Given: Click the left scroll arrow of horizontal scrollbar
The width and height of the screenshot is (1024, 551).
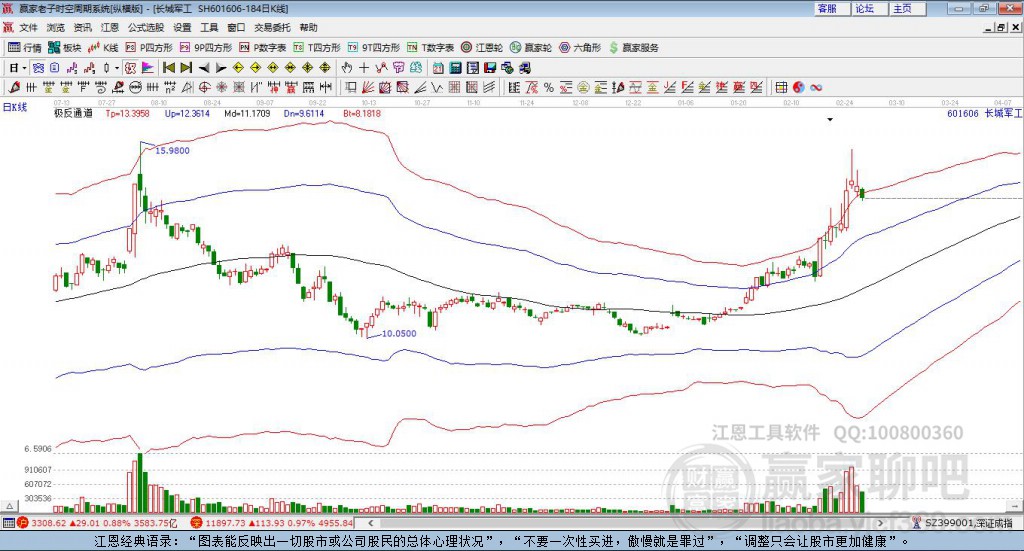Looking at the screenshot, I should pyautogui.click(x=371, y=523).
